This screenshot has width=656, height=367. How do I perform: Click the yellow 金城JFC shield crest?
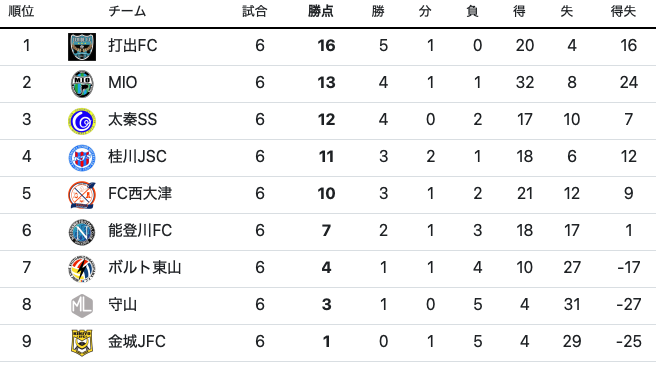(x=82, y=343)
